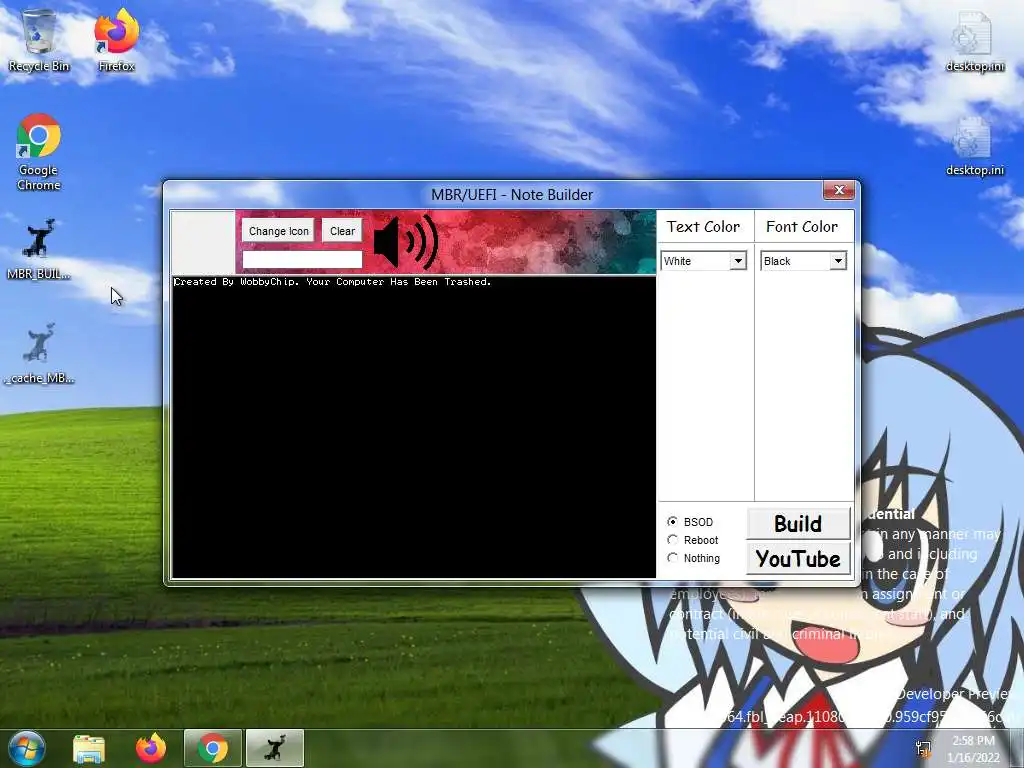Switch to Chrome on the taskbar
The width and height of the screenshot is (1024, 768).
click(213, 748)
